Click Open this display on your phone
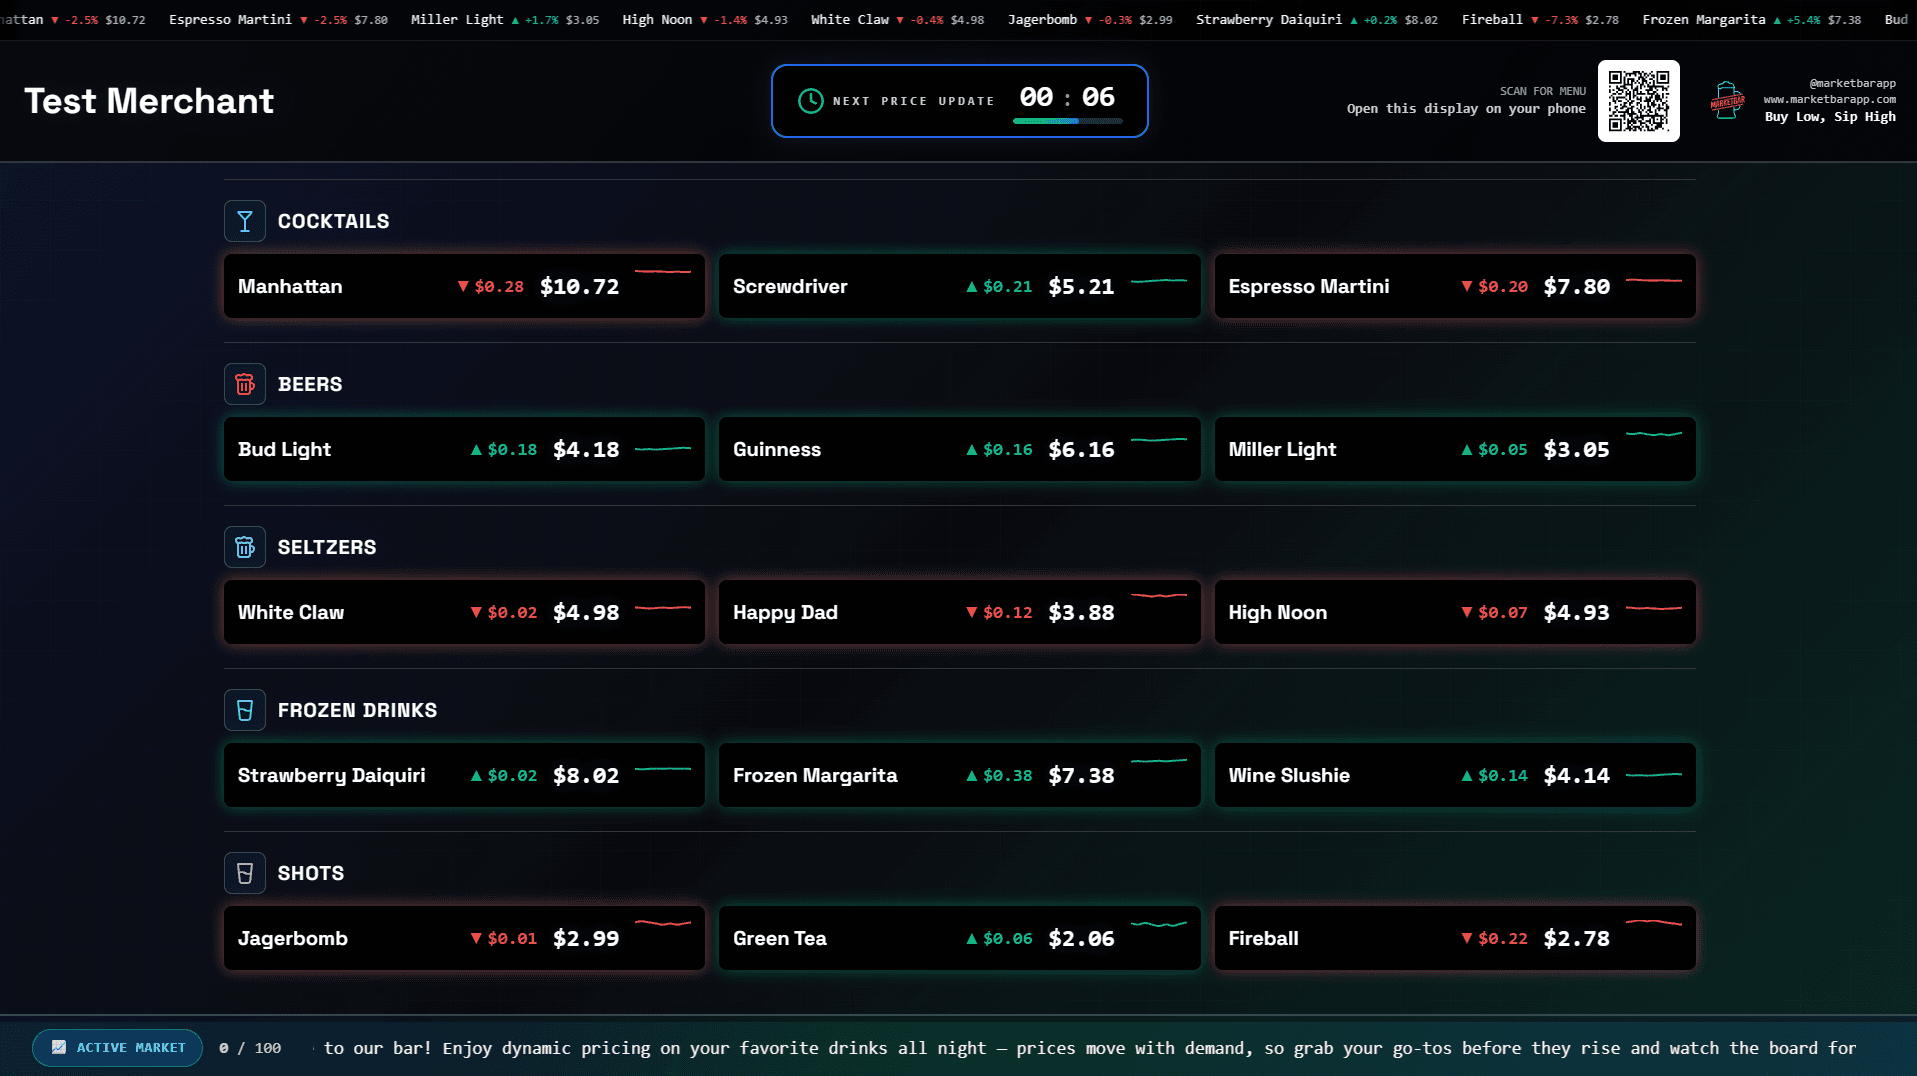The image size is (1917, 1076). 1466,108
